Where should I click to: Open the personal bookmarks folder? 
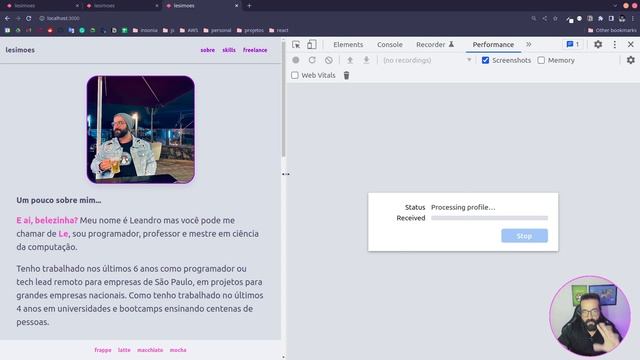[217, 30]
